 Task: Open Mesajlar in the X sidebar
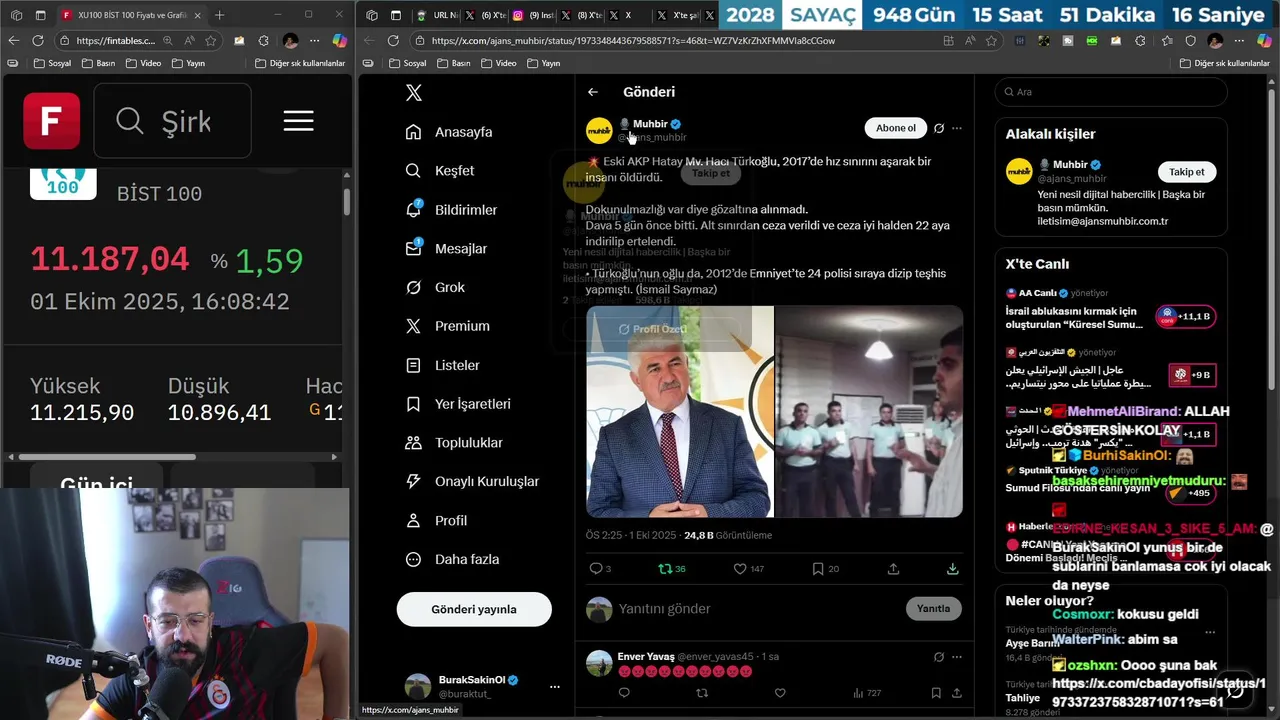(446, 249)
